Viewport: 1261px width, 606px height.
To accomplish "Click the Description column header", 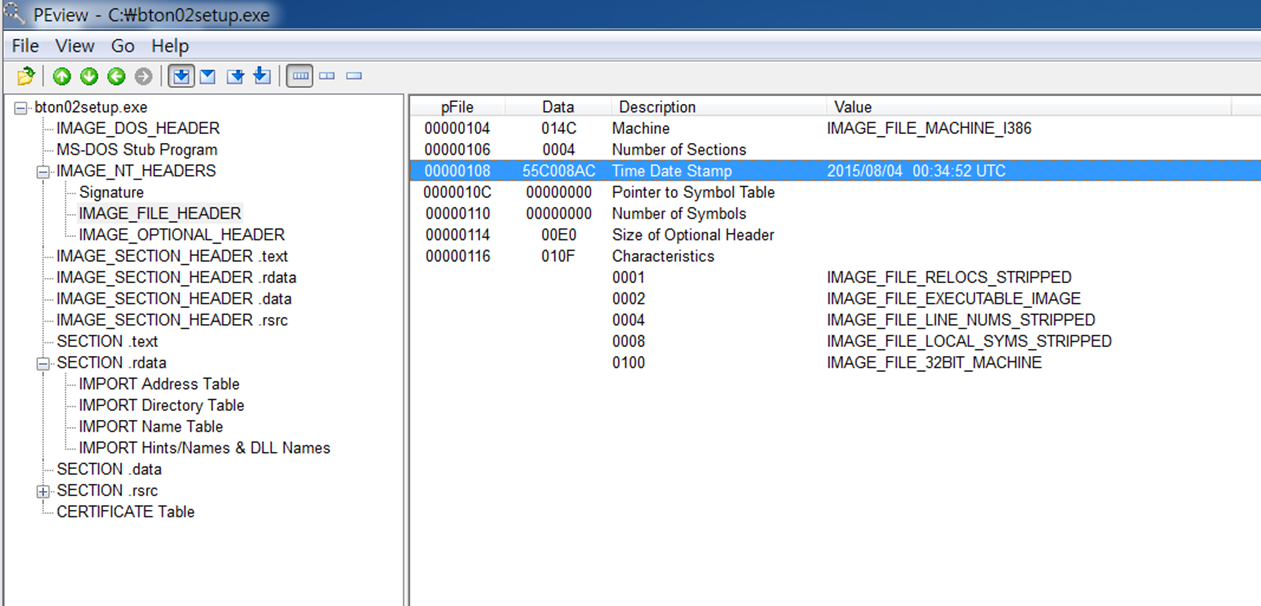I will 718,107.
